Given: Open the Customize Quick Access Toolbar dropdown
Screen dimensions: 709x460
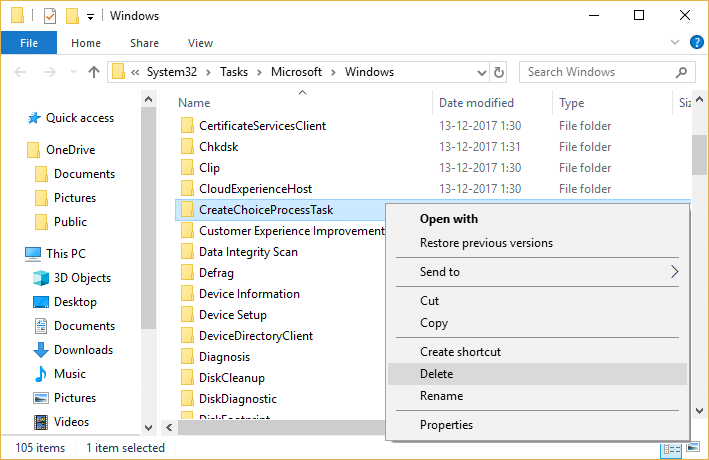Looking at the screenshot, I should click(x=91, y=17).
